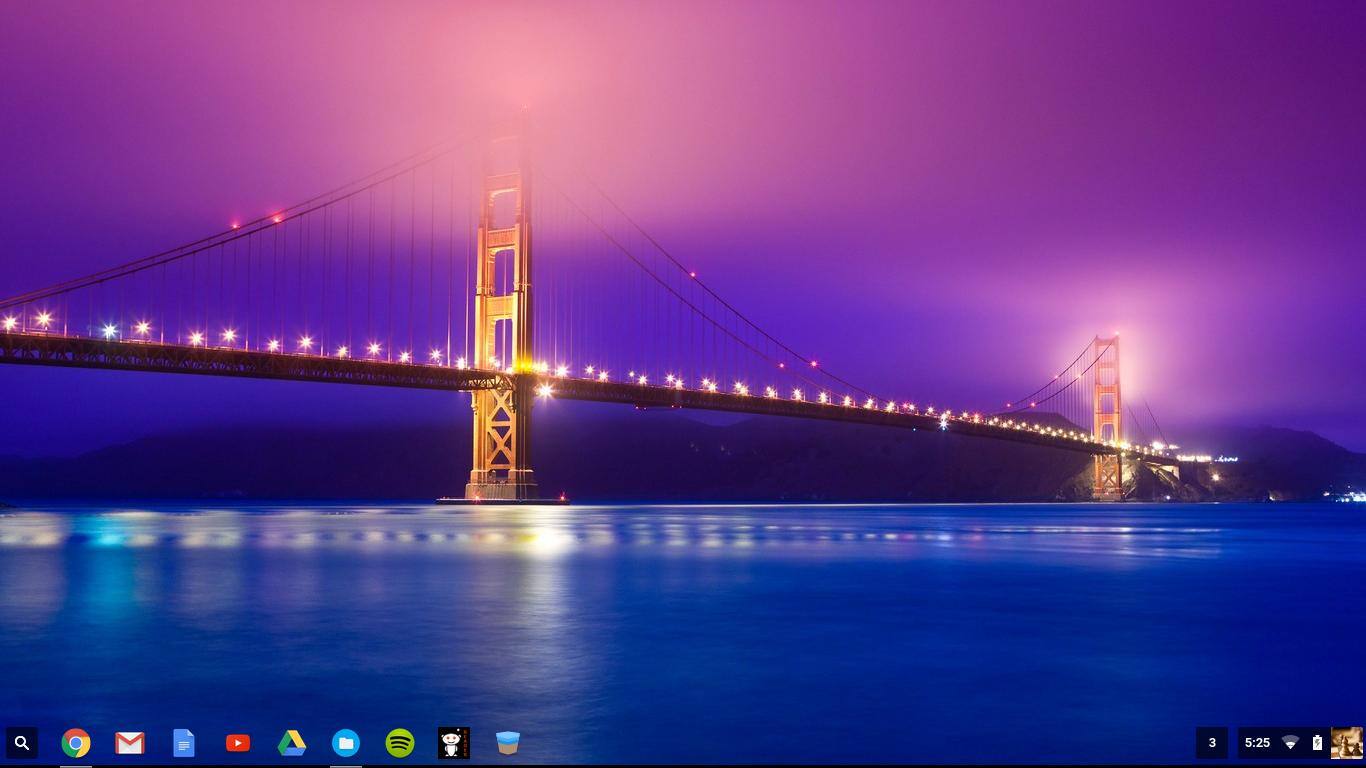Launch Spotify from the shelf
The width and height of the screenshot is (1366, 768).
(x=400, y=743)
